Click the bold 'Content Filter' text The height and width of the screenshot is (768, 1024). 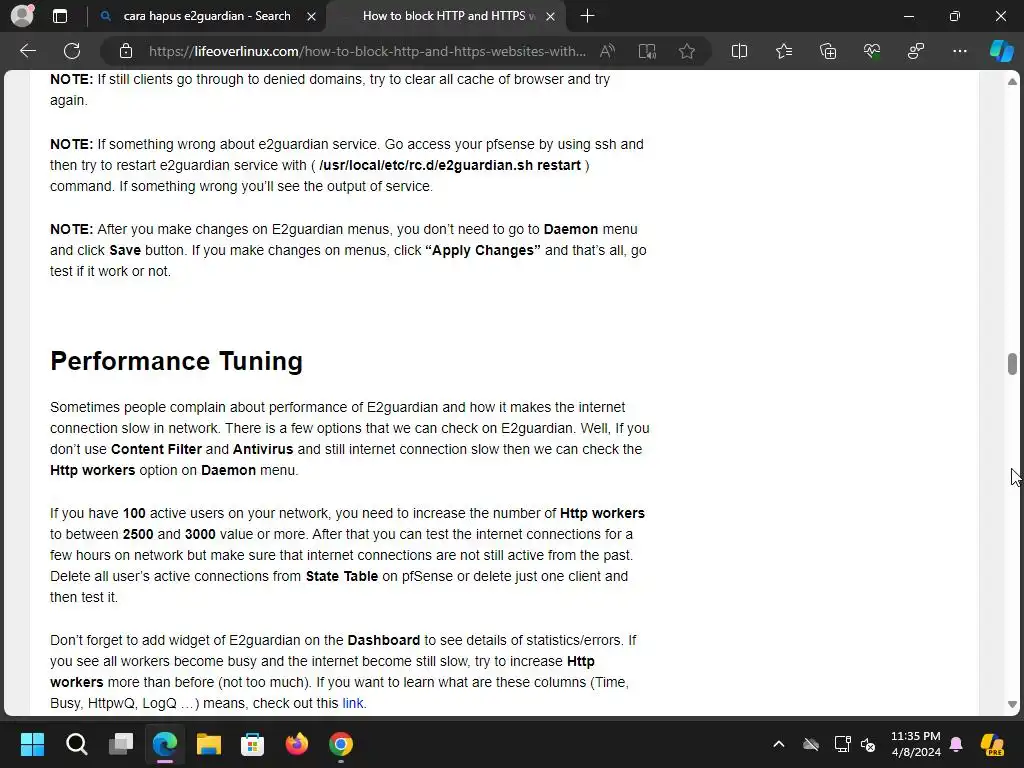[x=156, y=449]
